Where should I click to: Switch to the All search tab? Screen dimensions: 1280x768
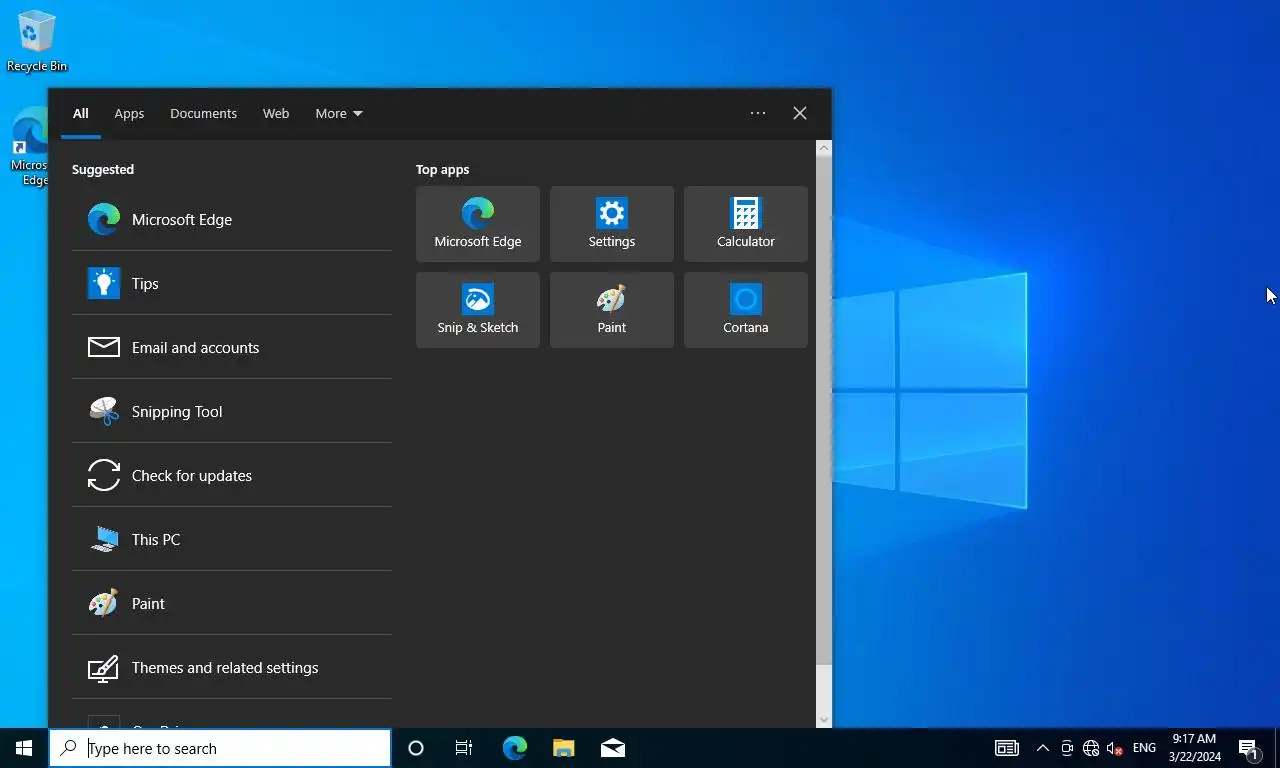click(x=81, y=113)
